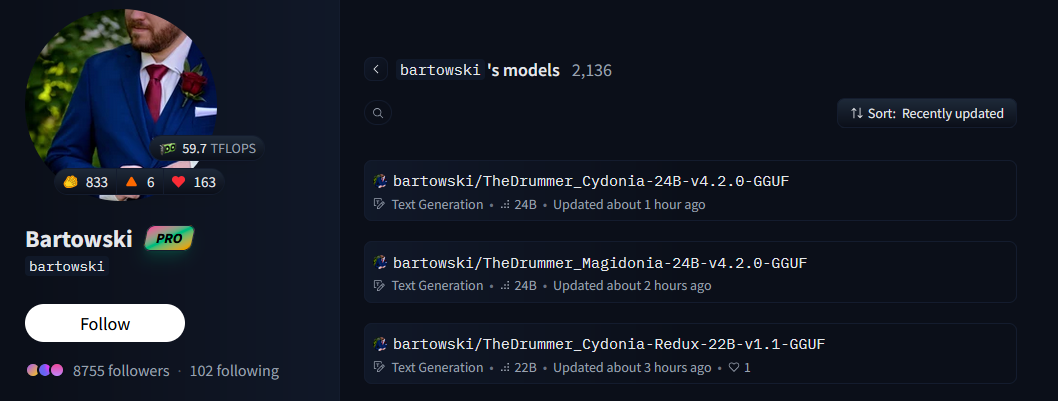1058x401 pixels.
Task: Click Text Generation icon on Cydonia-24B card
Action: pos(379,204)
